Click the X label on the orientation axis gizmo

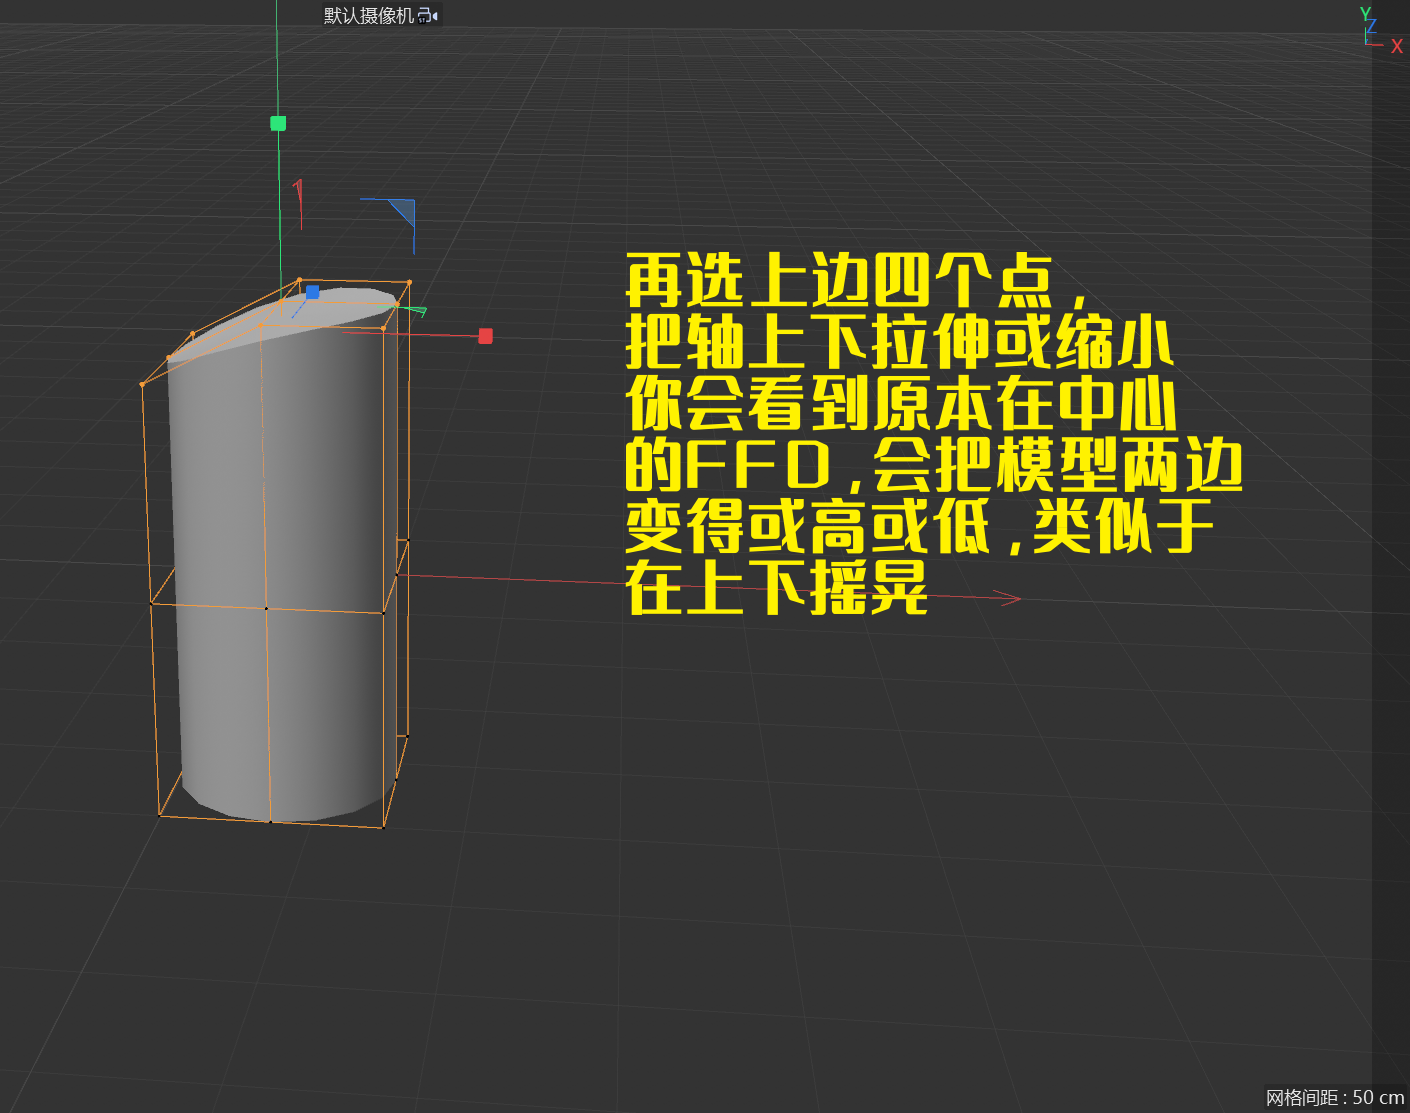(x=1397, y=46)
